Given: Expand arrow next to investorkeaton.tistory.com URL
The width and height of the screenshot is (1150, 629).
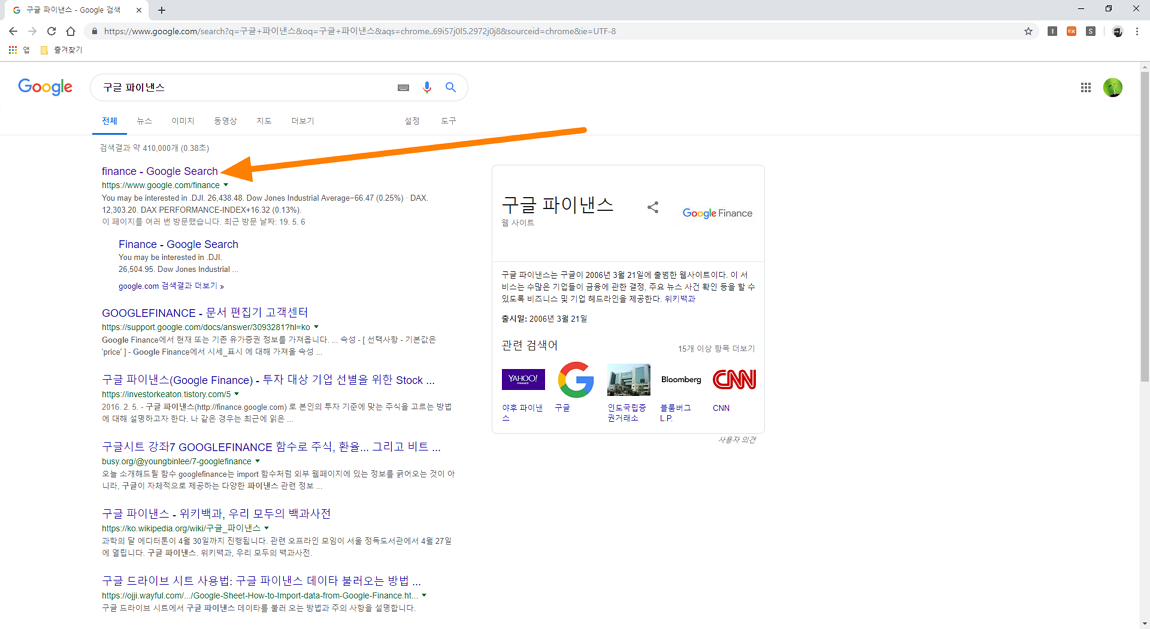Looking at the screenshot, I should [237, 394].
